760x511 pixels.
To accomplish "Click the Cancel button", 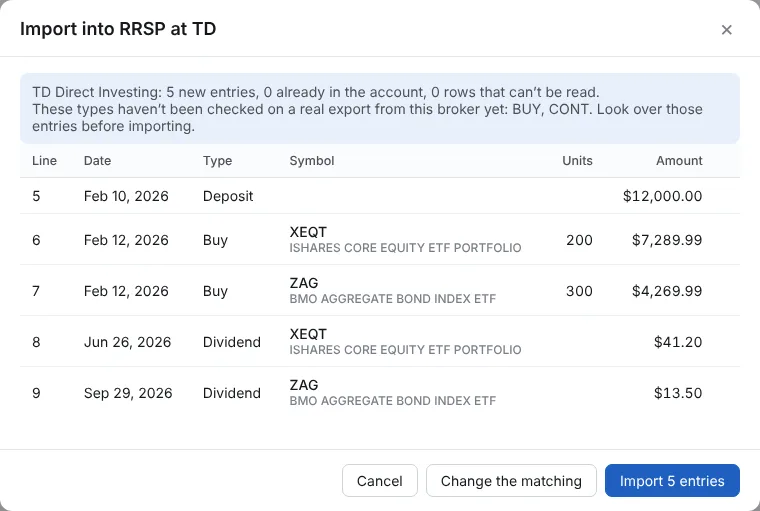I will [380, 480].
